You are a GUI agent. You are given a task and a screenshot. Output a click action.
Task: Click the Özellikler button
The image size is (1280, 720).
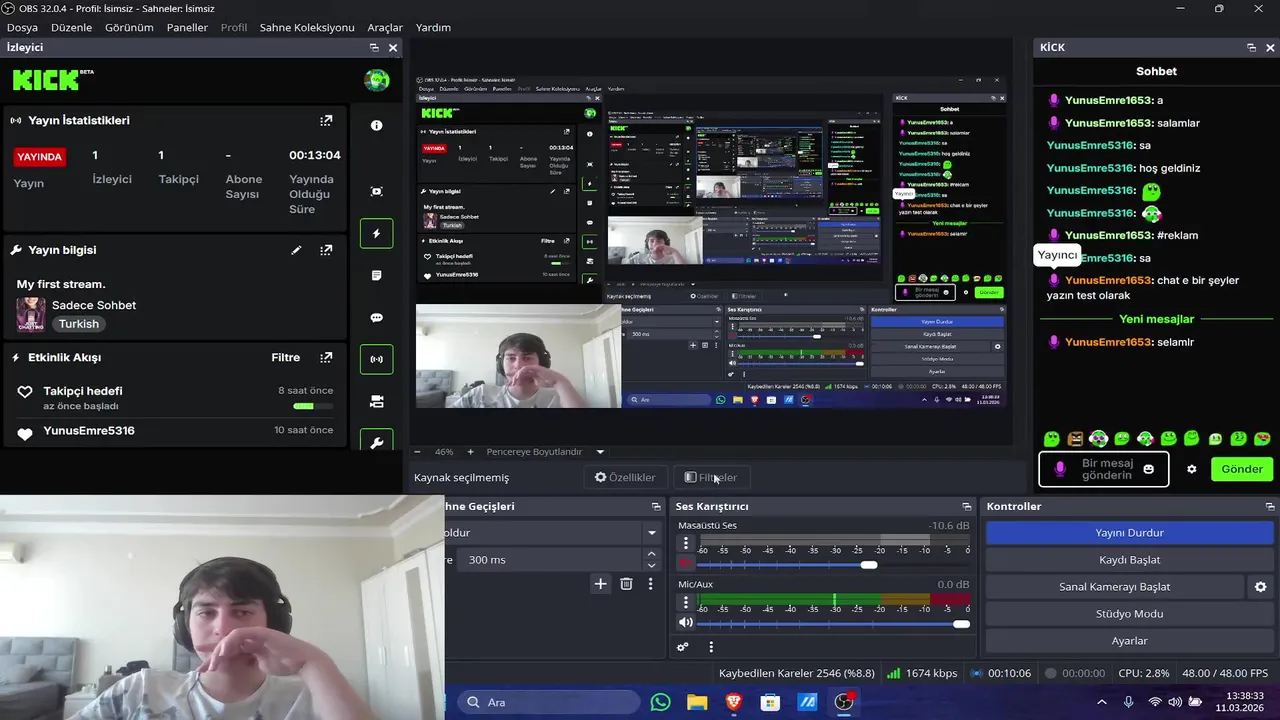[625, 477]
